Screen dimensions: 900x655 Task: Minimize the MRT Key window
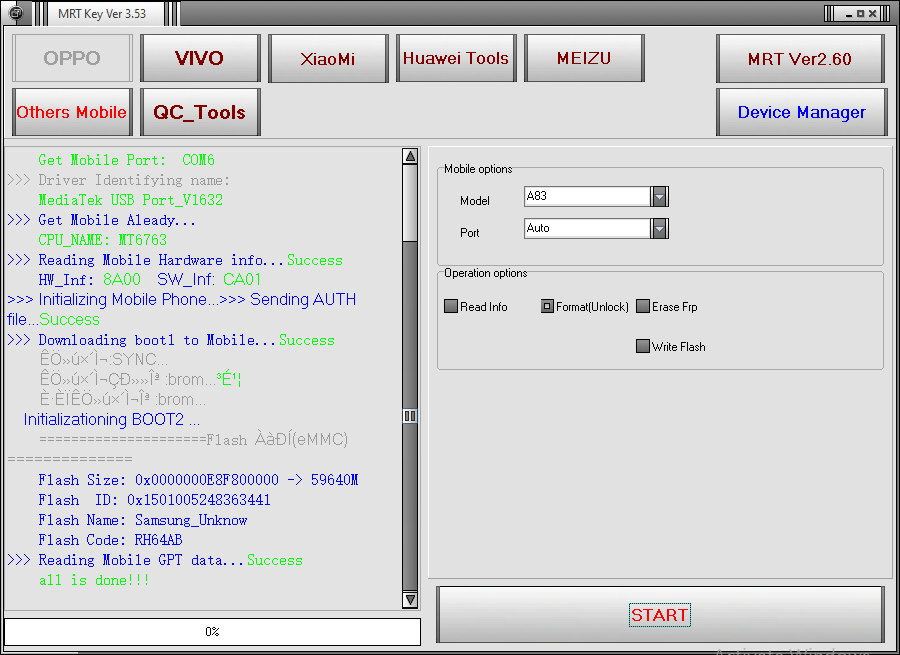point(848,14)
